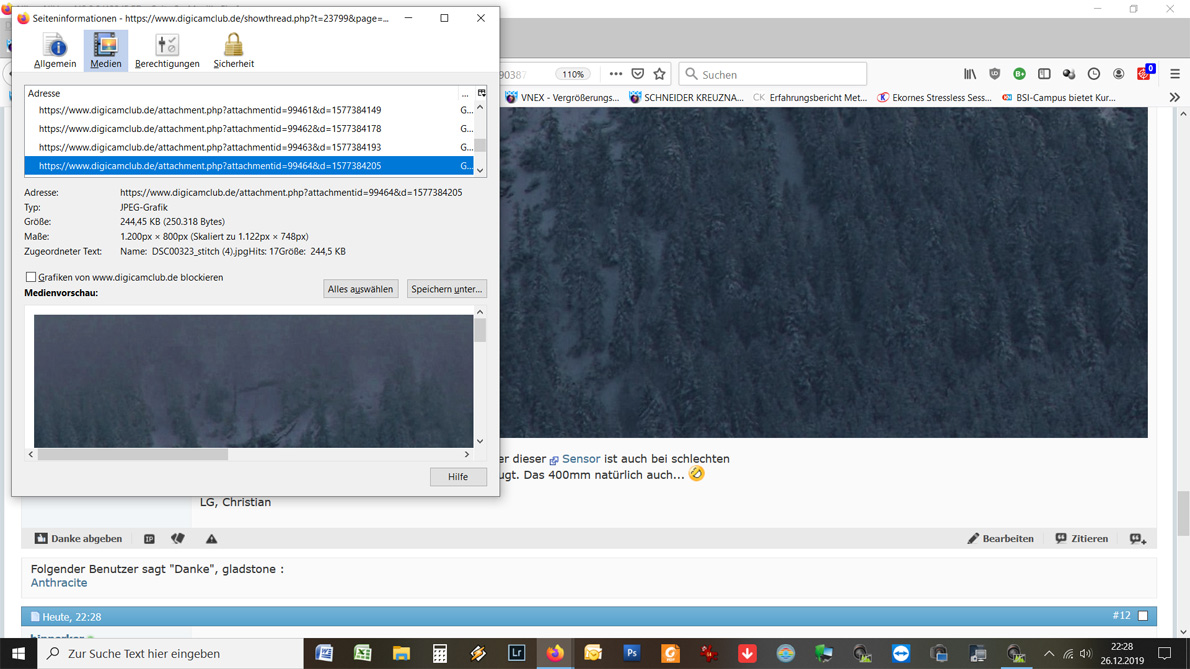The height and width of the screenshot is (669, 1190).
Task: Open the Firefox hamburger menu
Action: tap(1175, 74)
